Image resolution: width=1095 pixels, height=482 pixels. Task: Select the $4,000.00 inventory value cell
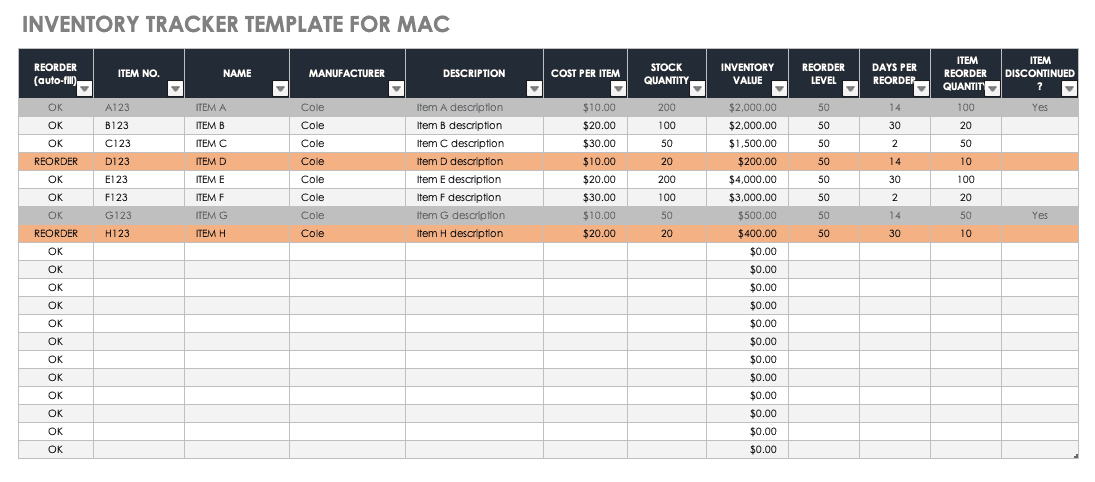point(747,179)
